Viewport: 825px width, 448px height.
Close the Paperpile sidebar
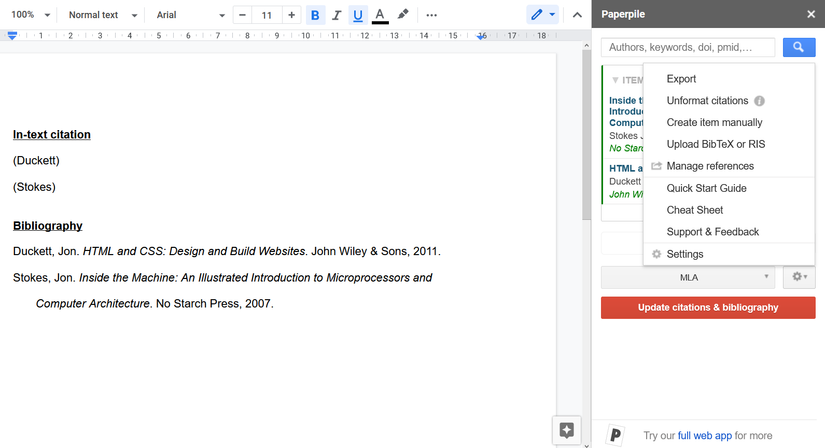coord(811,14)
